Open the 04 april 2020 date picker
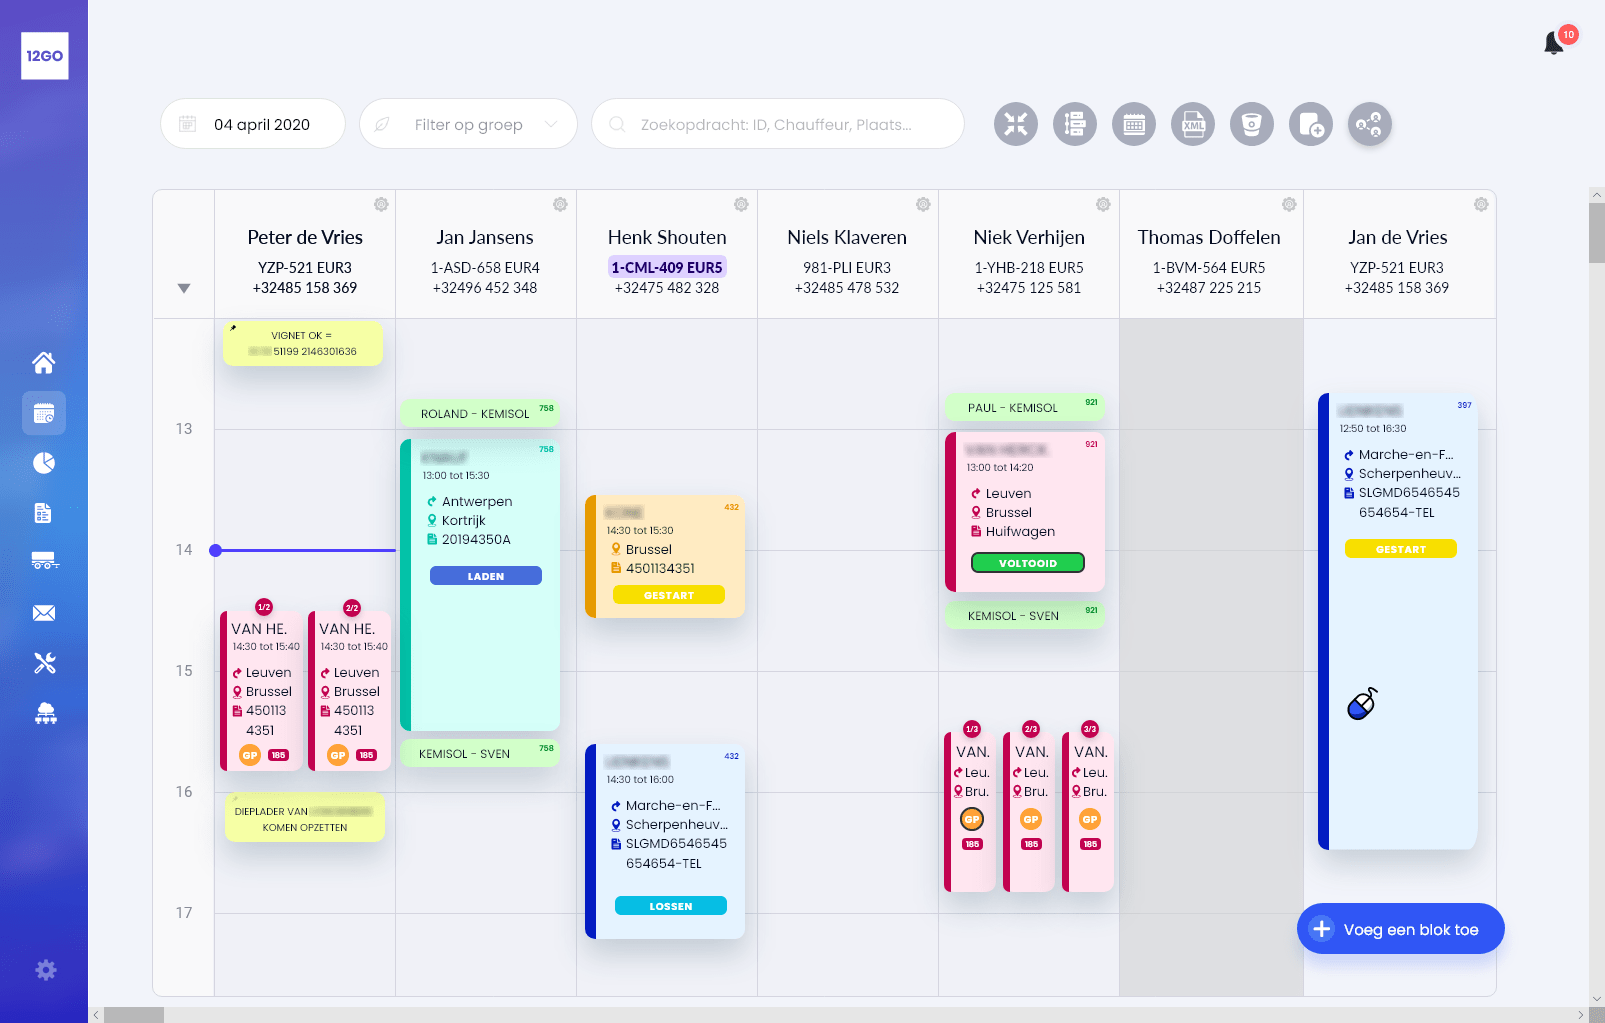 [x=252, y=123]
